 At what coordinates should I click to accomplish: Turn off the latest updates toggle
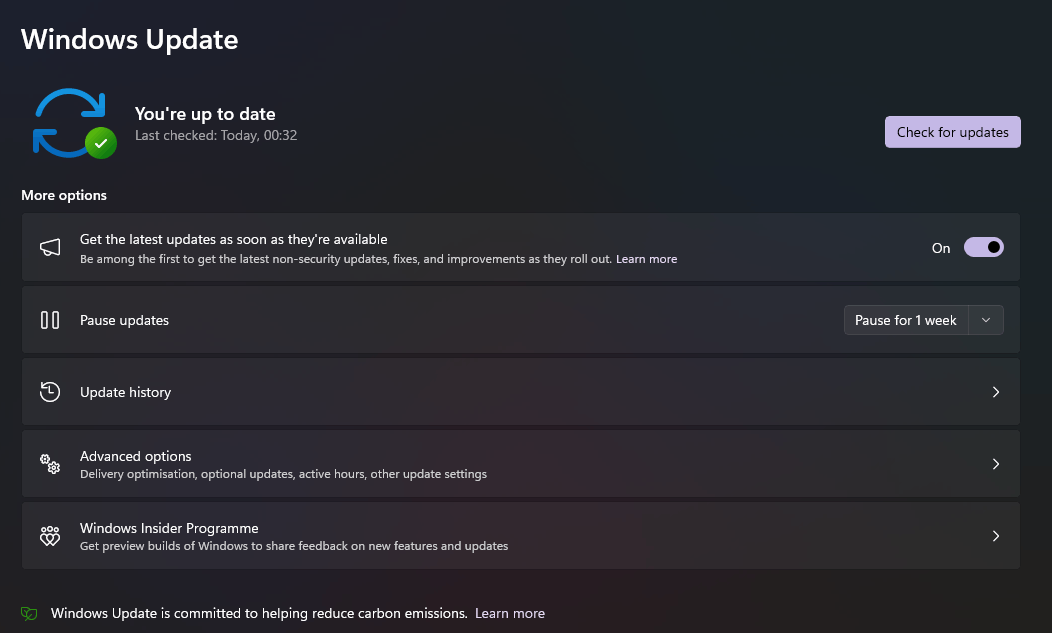[984, 248]
